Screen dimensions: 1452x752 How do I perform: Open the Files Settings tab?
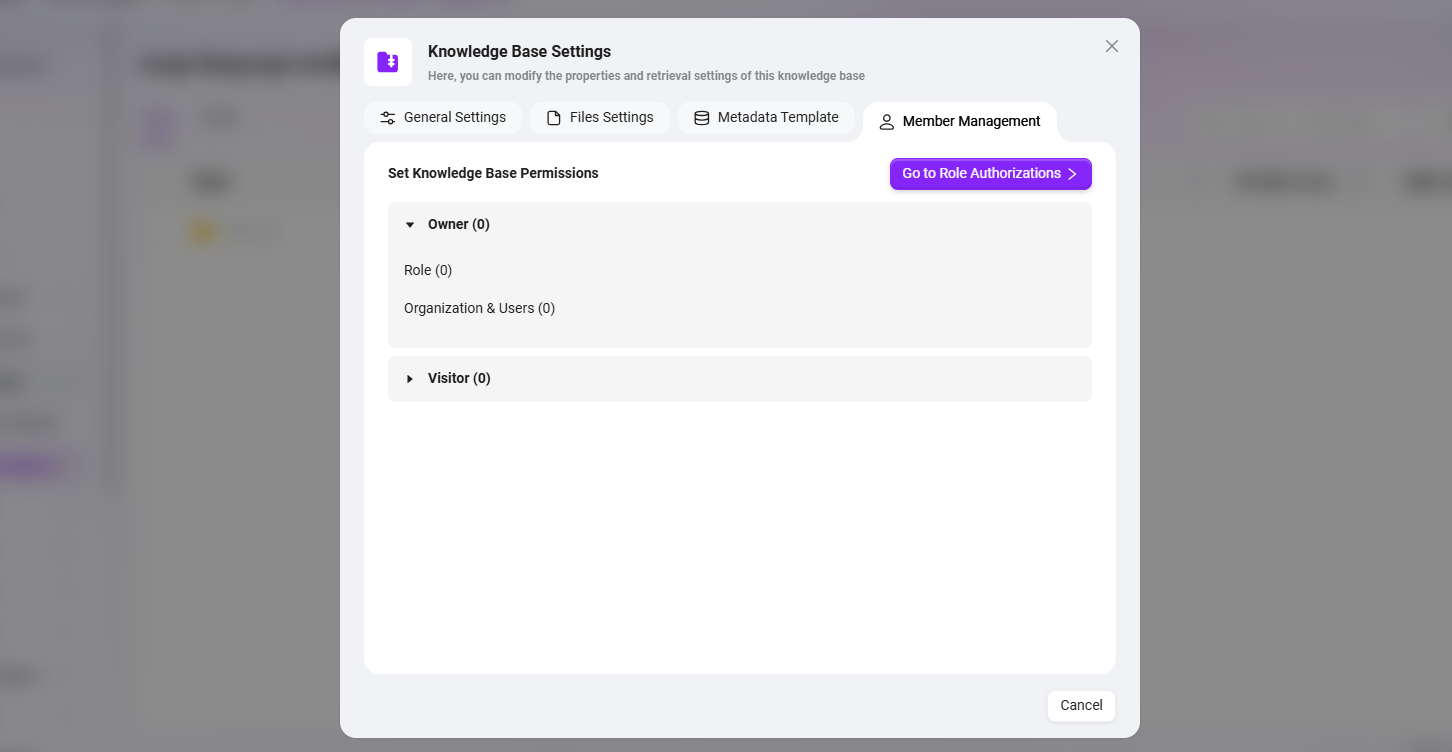(x=611, y=117)
